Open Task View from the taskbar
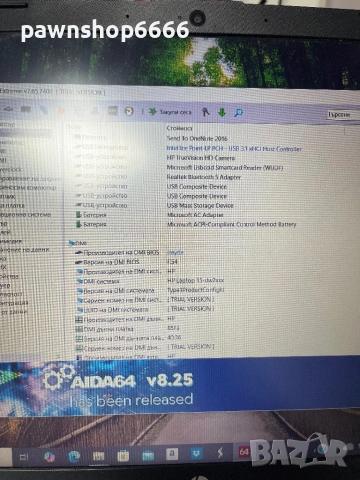The height and width of the screenshot is (480, 360). (24, 457)
